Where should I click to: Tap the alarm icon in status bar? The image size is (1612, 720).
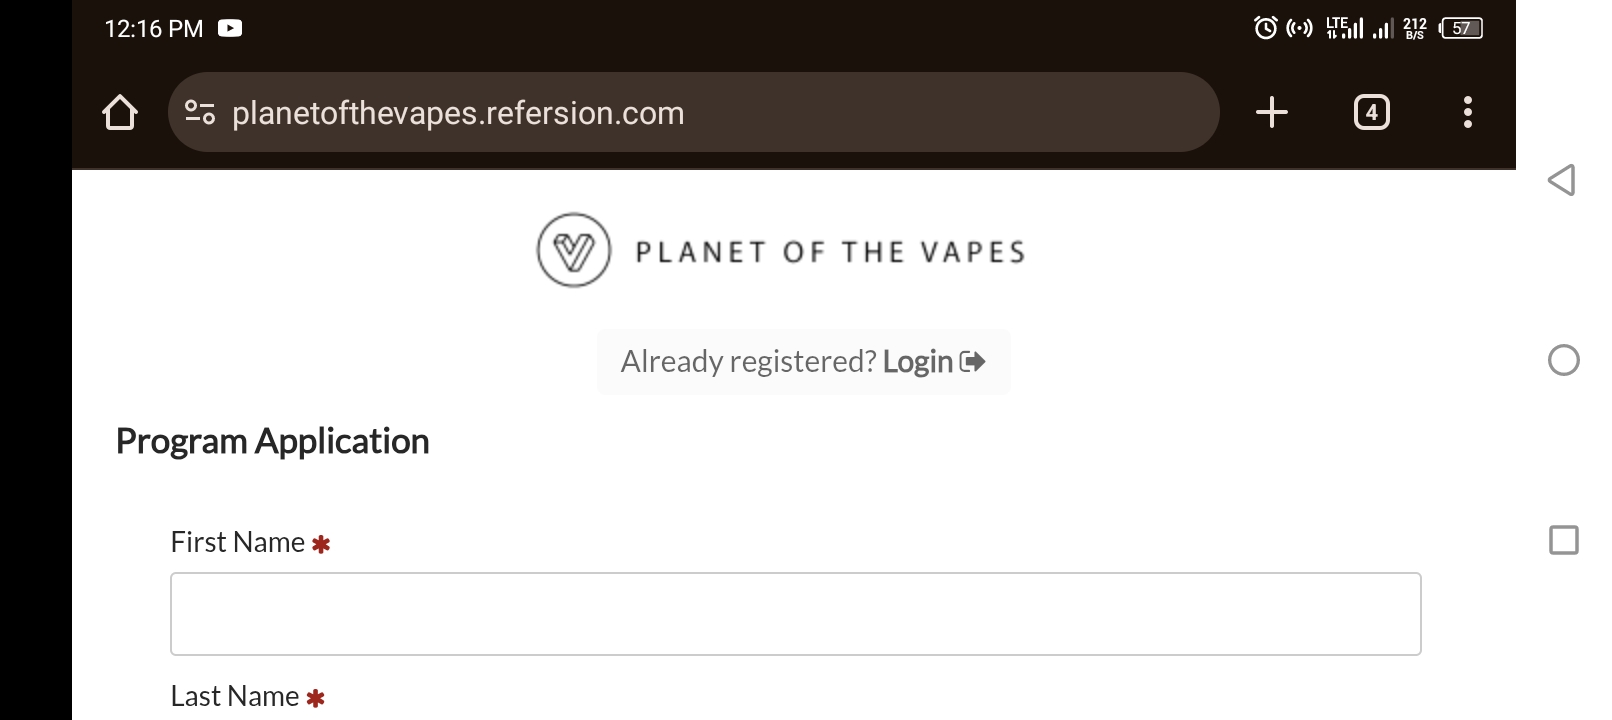click(1265, 28)
